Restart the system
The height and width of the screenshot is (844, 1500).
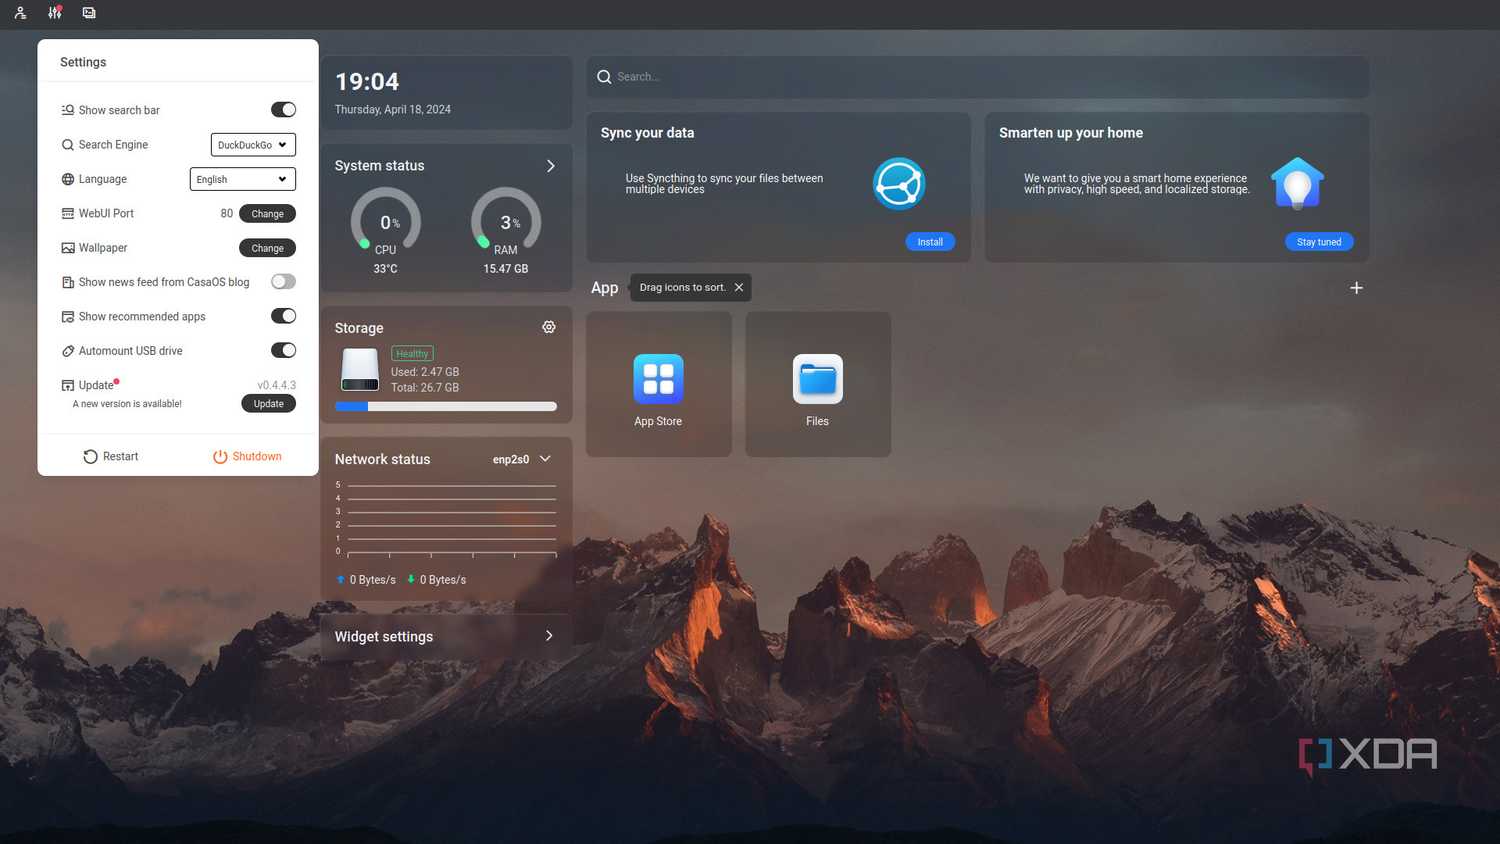pyautogui.click(x=111, y=457)
